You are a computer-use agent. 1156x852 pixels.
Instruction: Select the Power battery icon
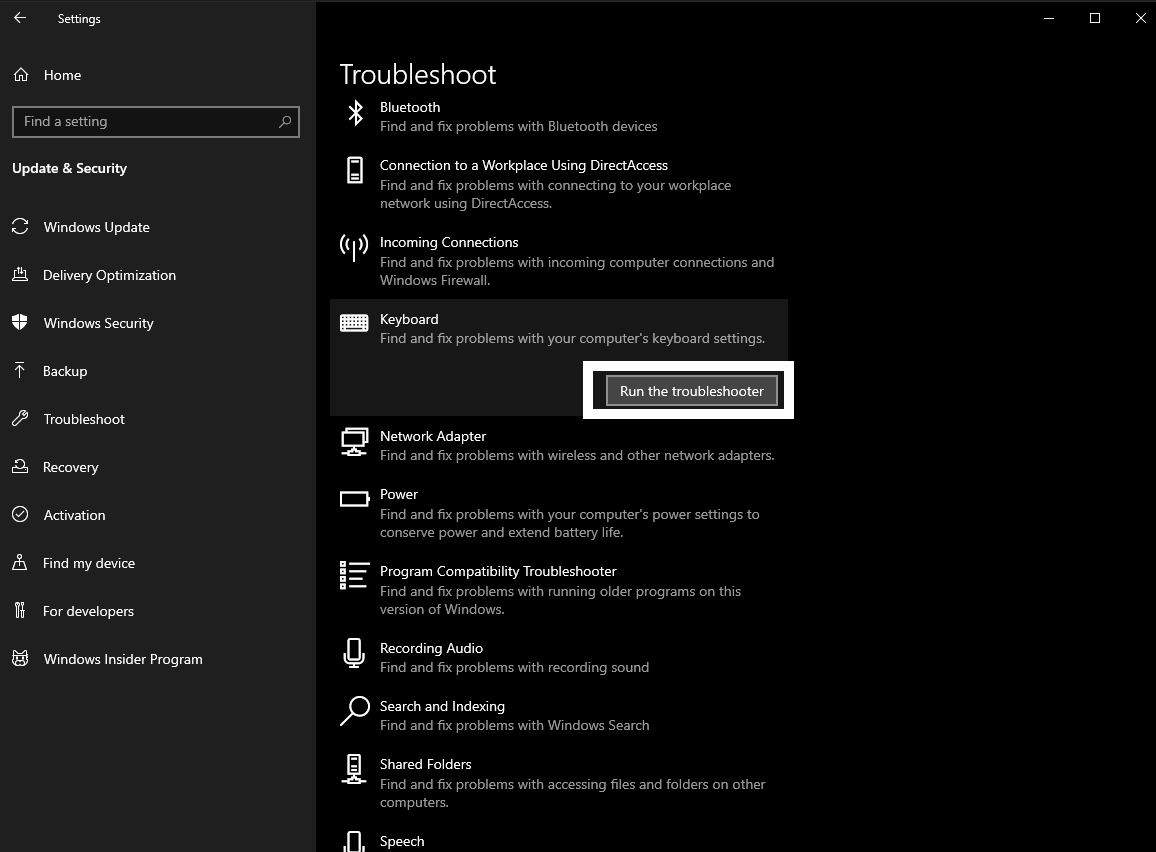point(353,498)
